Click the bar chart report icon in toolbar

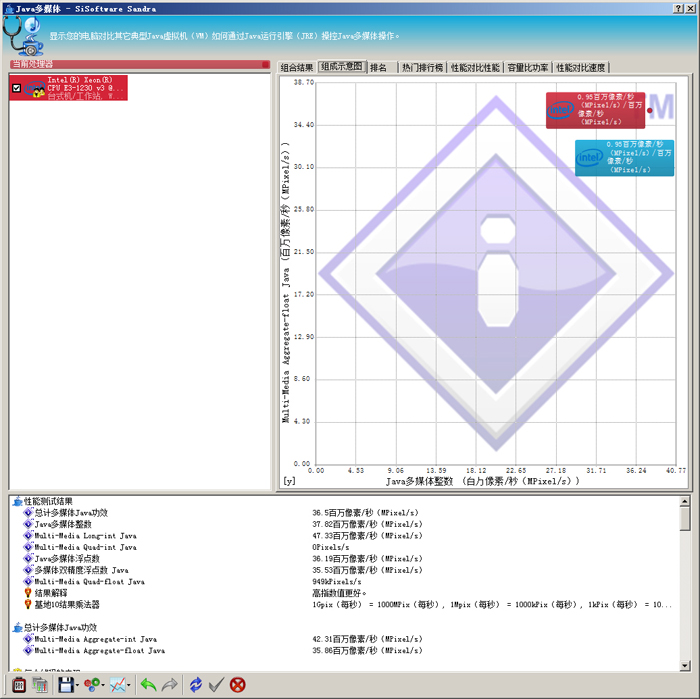point(40,685)
